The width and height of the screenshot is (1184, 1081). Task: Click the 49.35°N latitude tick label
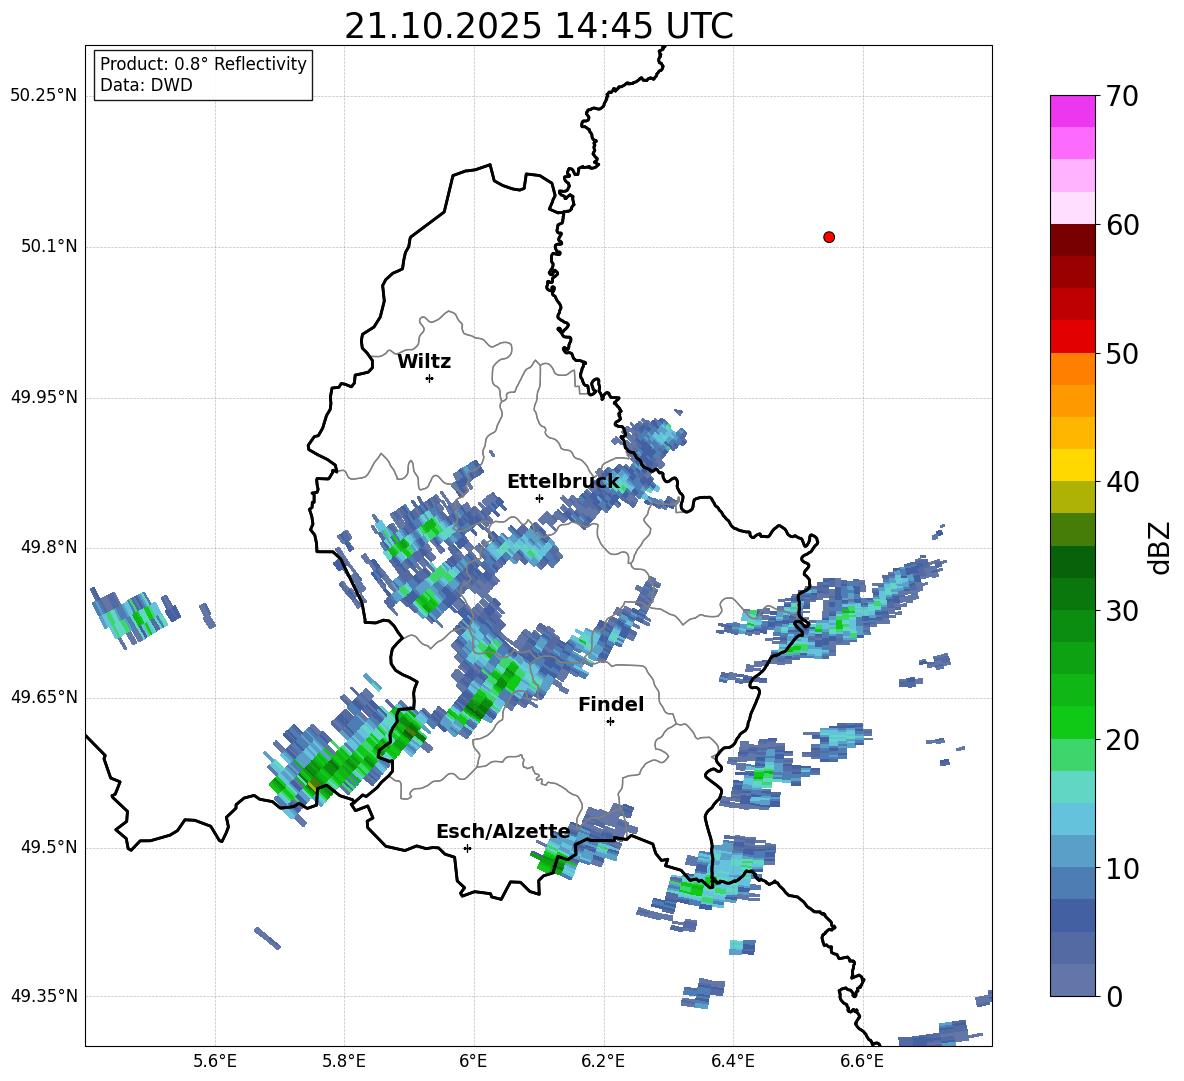click(x=43, y=997)
